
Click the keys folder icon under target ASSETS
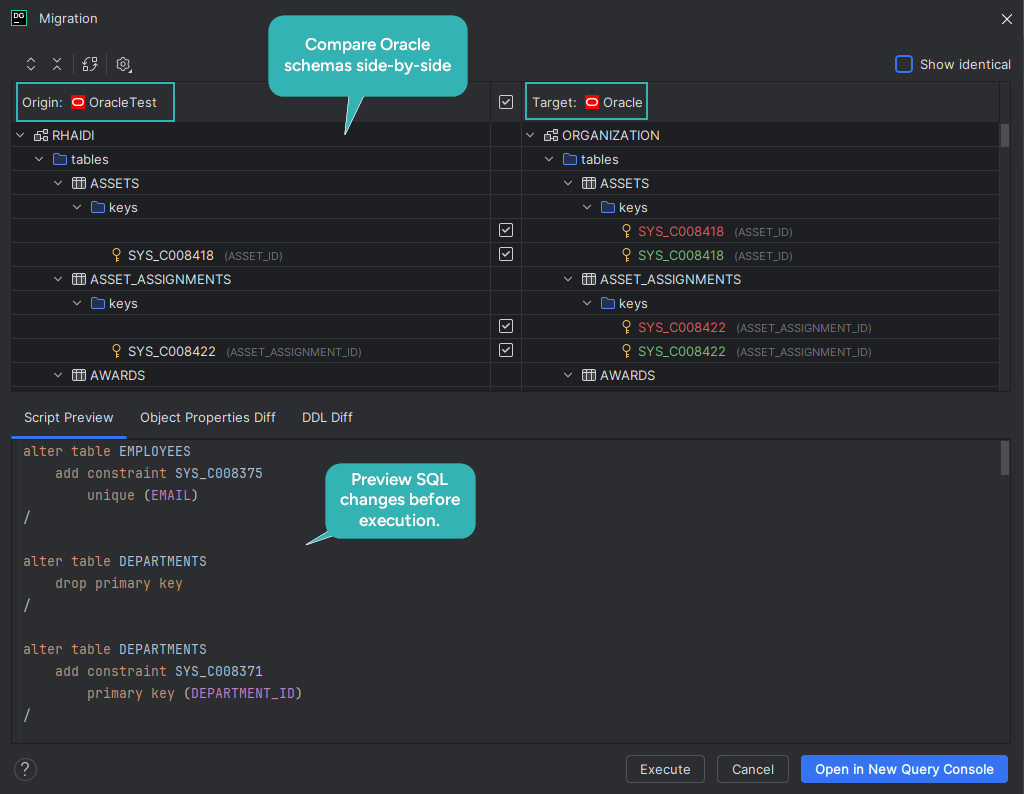pos(608,208)
